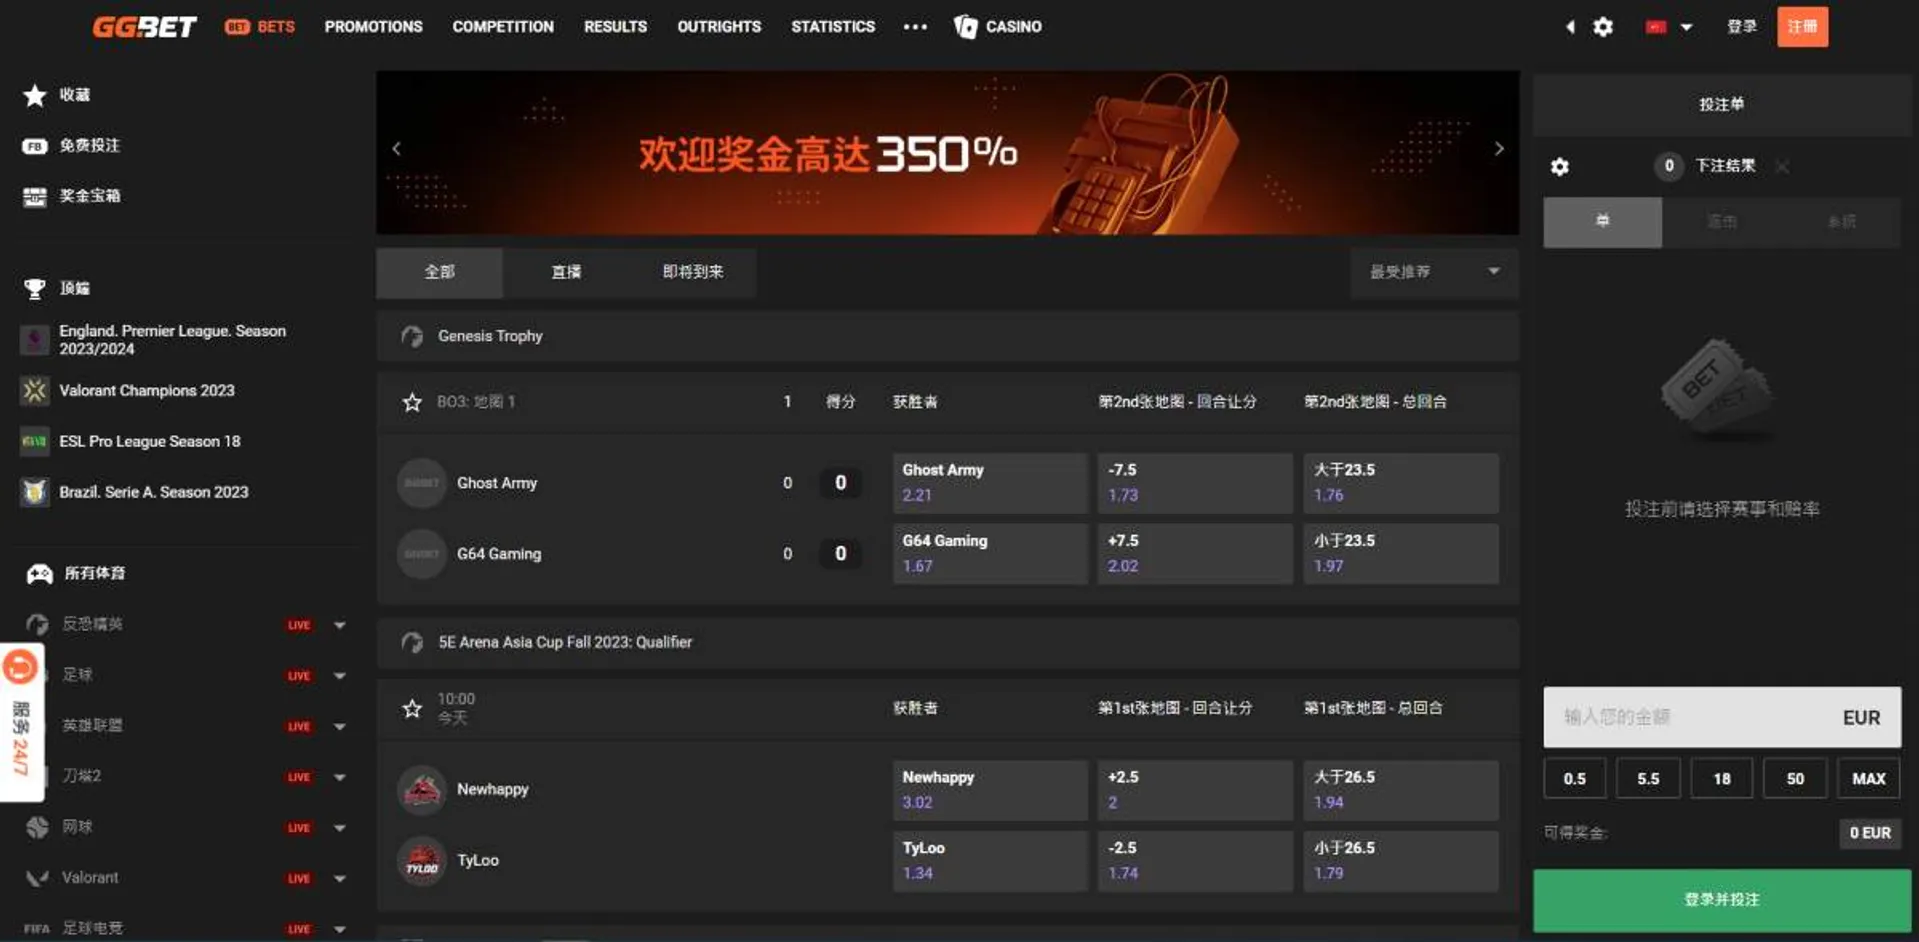Open Brazil Serie A Season 2023
Screen dimensions: 1919x942
(134, 492)
